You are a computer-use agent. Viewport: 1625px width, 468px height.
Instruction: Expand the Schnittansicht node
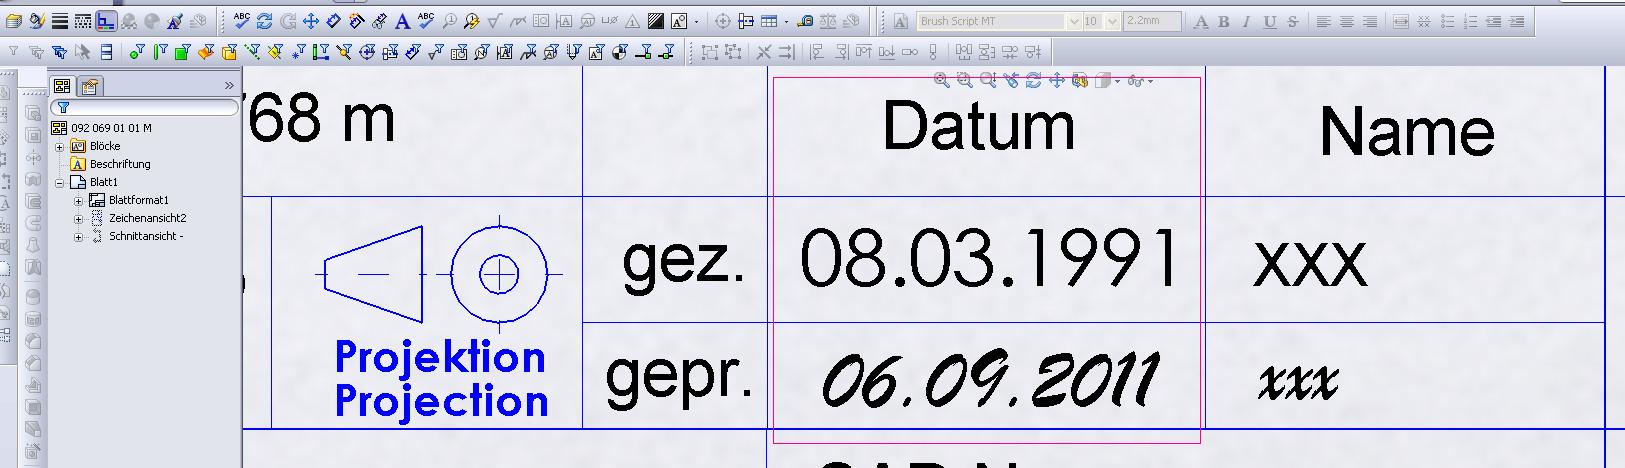[78, 236]
